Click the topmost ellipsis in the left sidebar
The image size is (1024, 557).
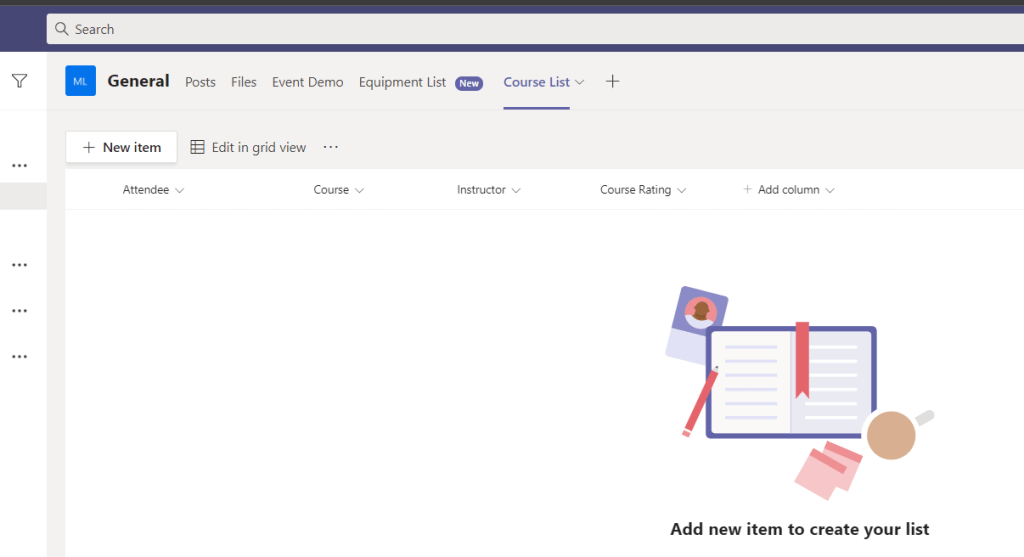pos(19,165)
